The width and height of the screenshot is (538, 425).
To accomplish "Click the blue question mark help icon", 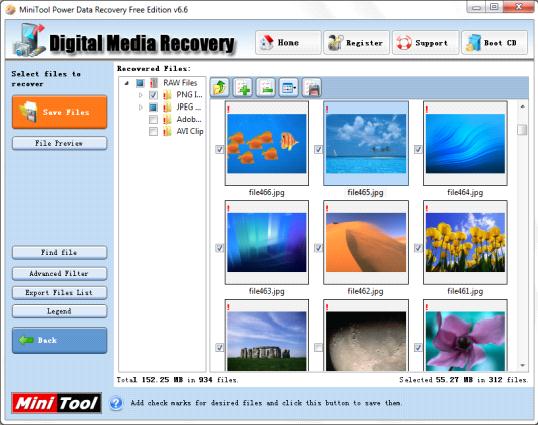I will [116, 403].
